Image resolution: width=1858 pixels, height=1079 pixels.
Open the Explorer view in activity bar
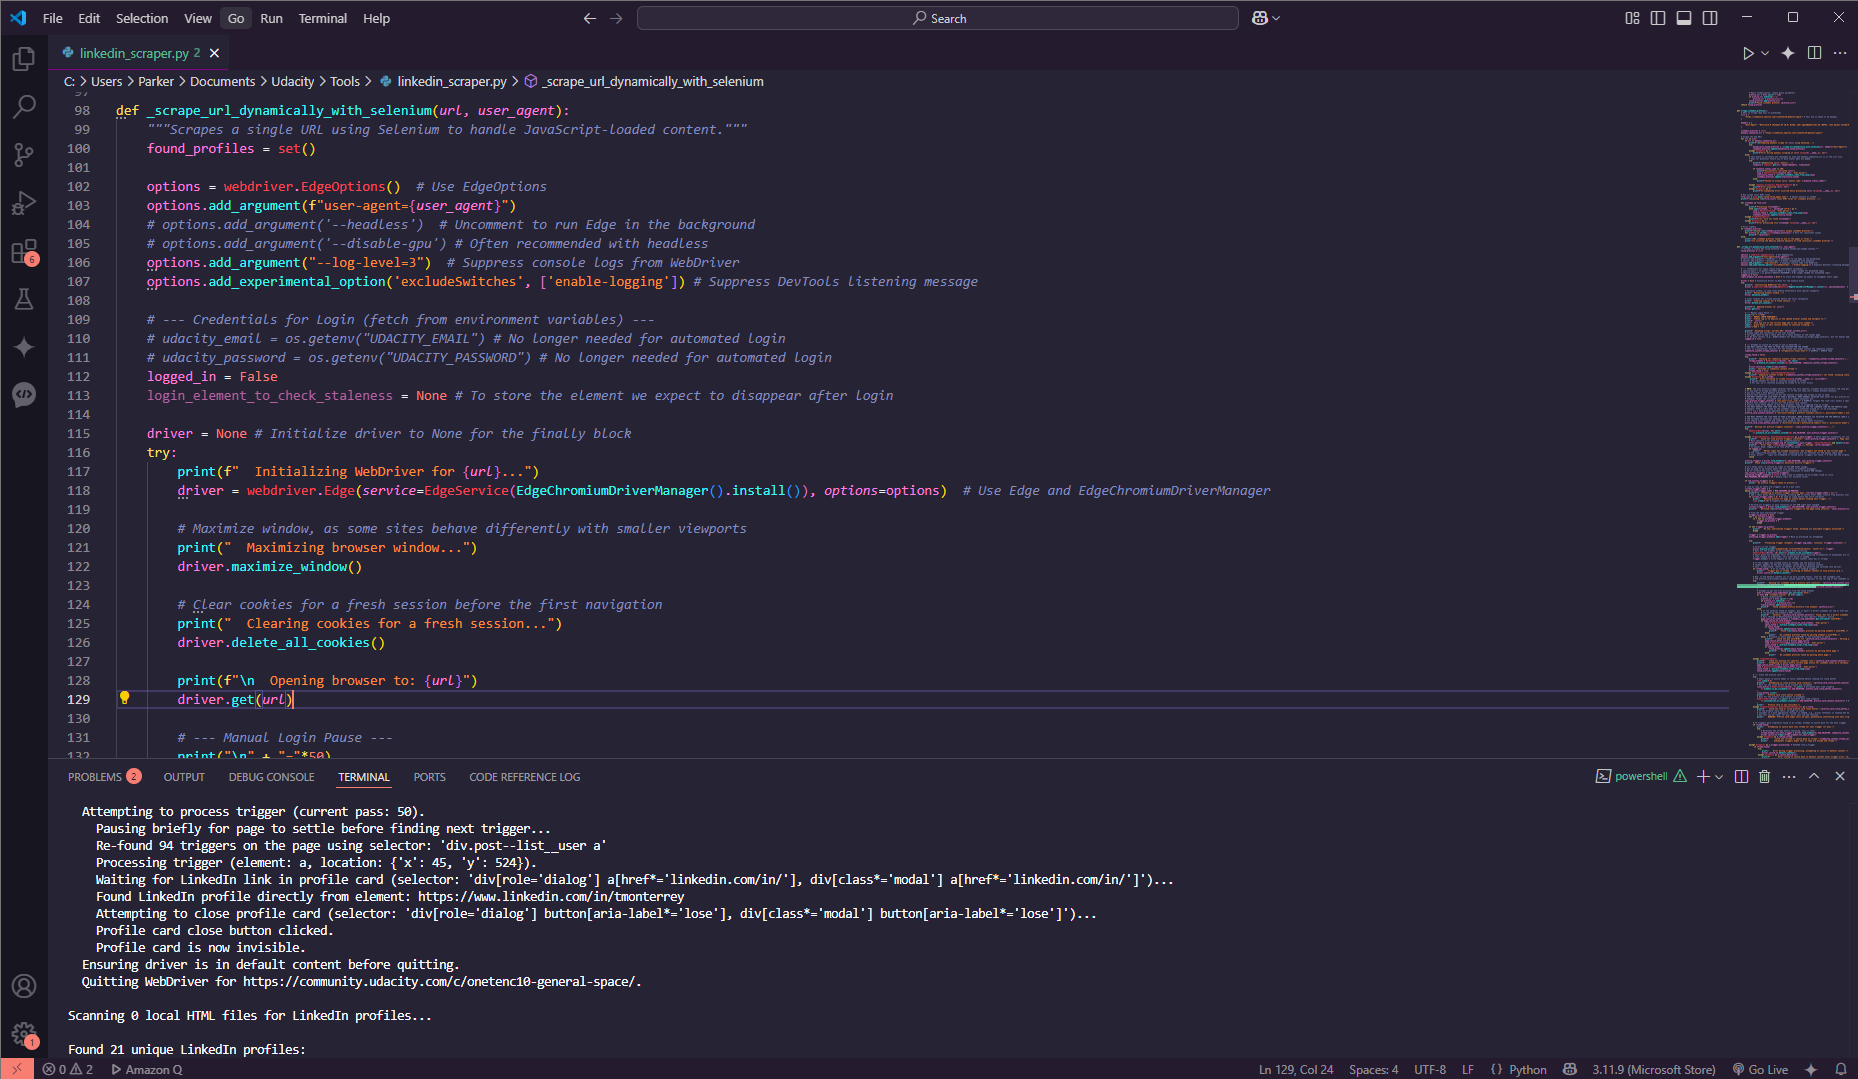pyautogui.click(x=24, y=59)
